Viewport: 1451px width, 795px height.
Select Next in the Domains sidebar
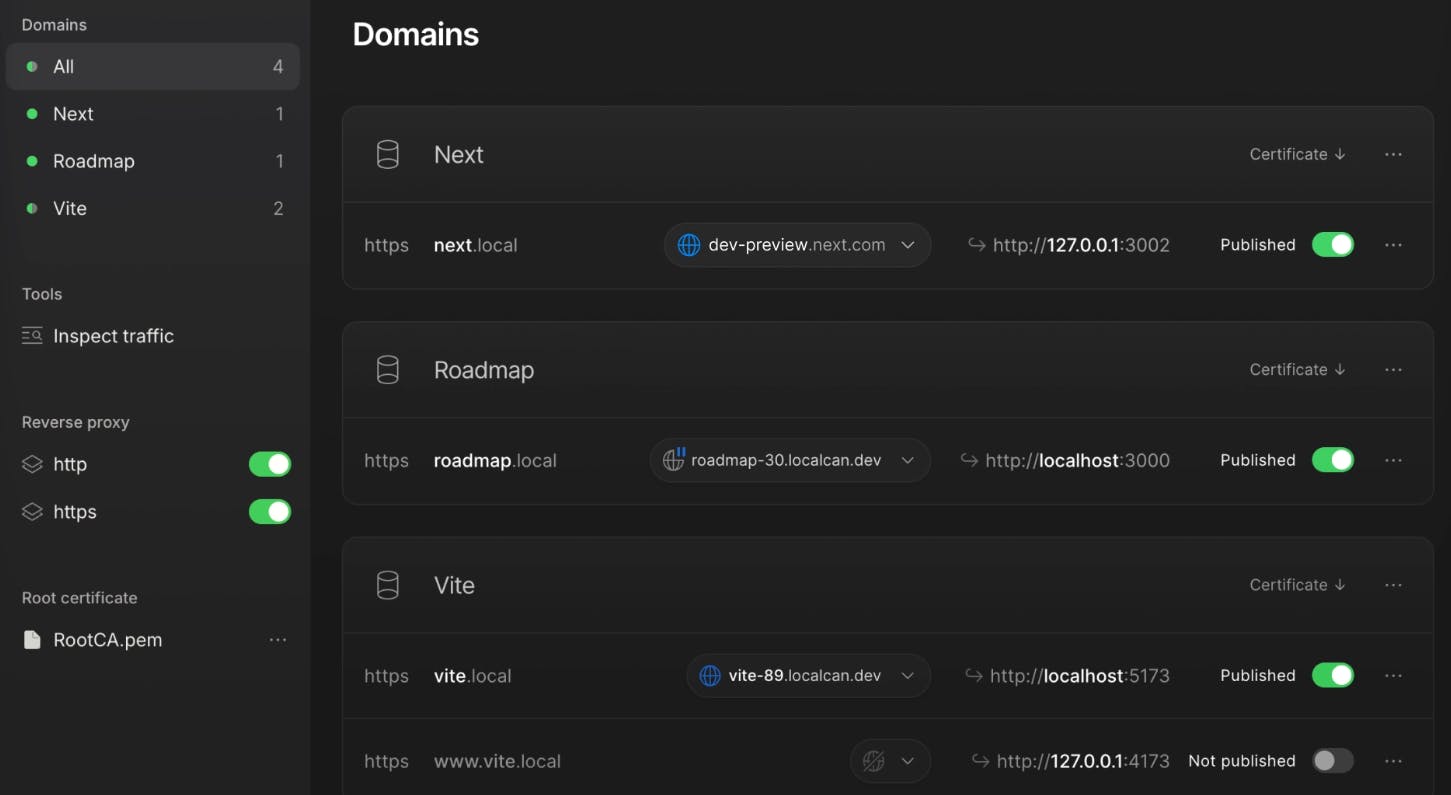click(x=153, y=114)
